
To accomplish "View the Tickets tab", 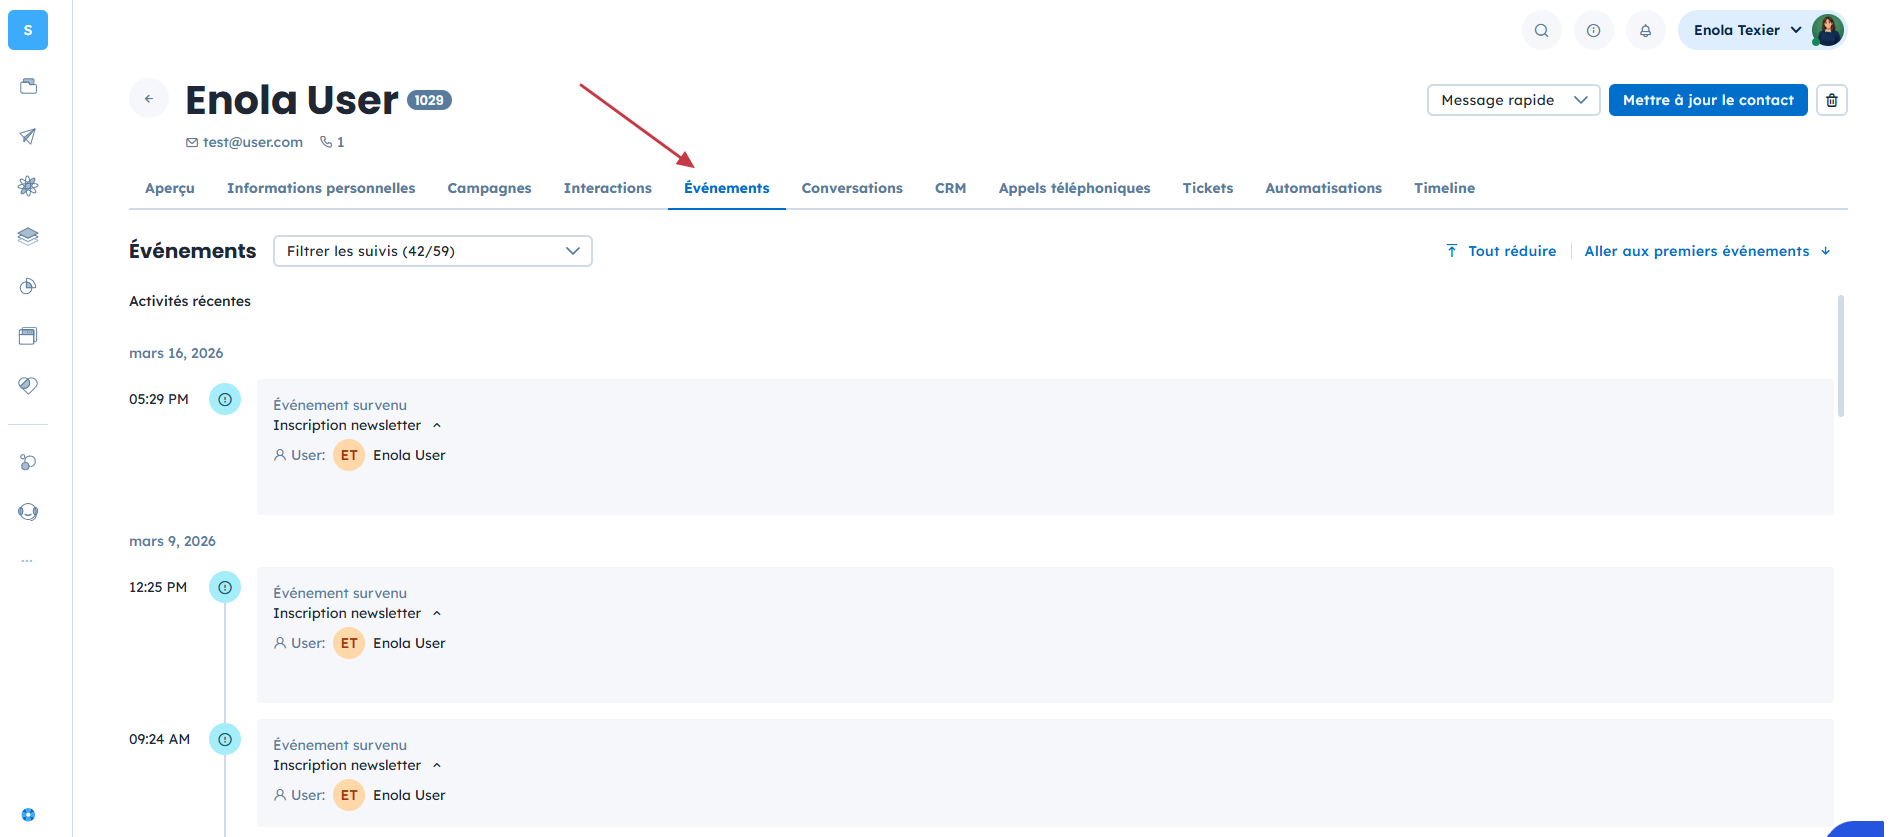I will tap(1208, 188).
